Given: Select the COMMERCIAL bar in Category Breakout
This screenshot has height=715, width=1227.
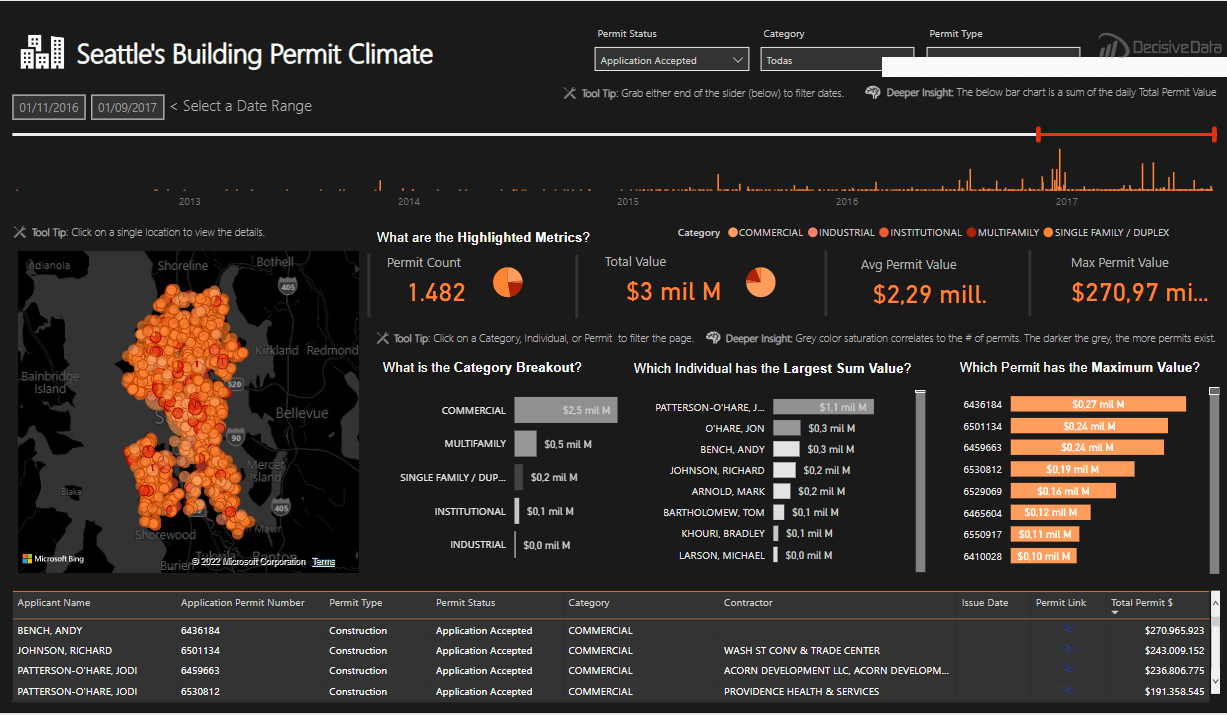Looking at the screenshot, I should click(565, 410).
